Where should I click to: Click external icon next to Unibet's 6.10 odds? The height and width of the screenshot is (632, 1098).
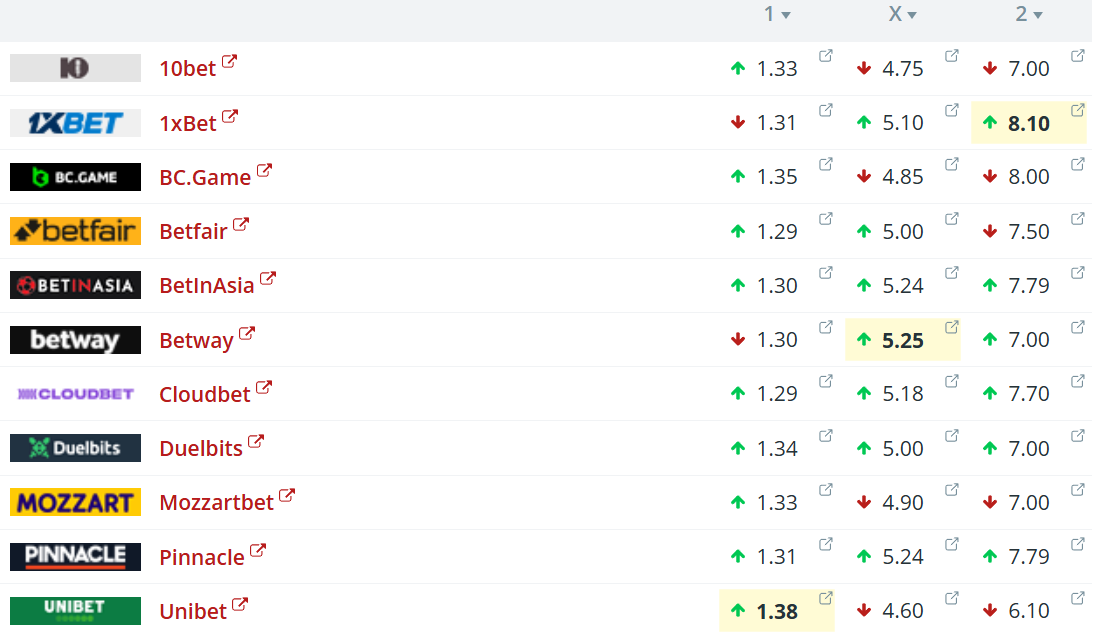pyautogui.click(x=1078, y=598)
